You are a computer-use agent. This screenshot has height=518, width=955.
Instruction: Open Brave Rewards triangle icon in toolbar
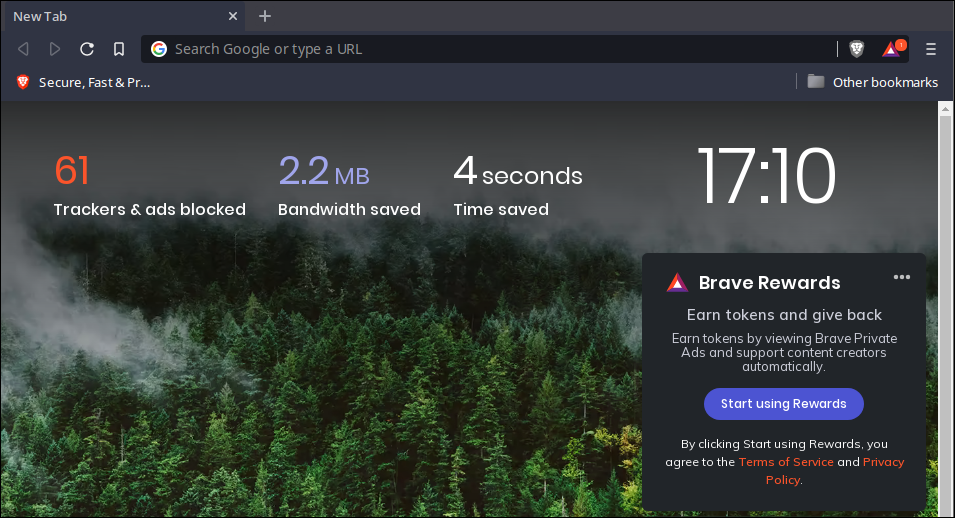pos(891,49)
